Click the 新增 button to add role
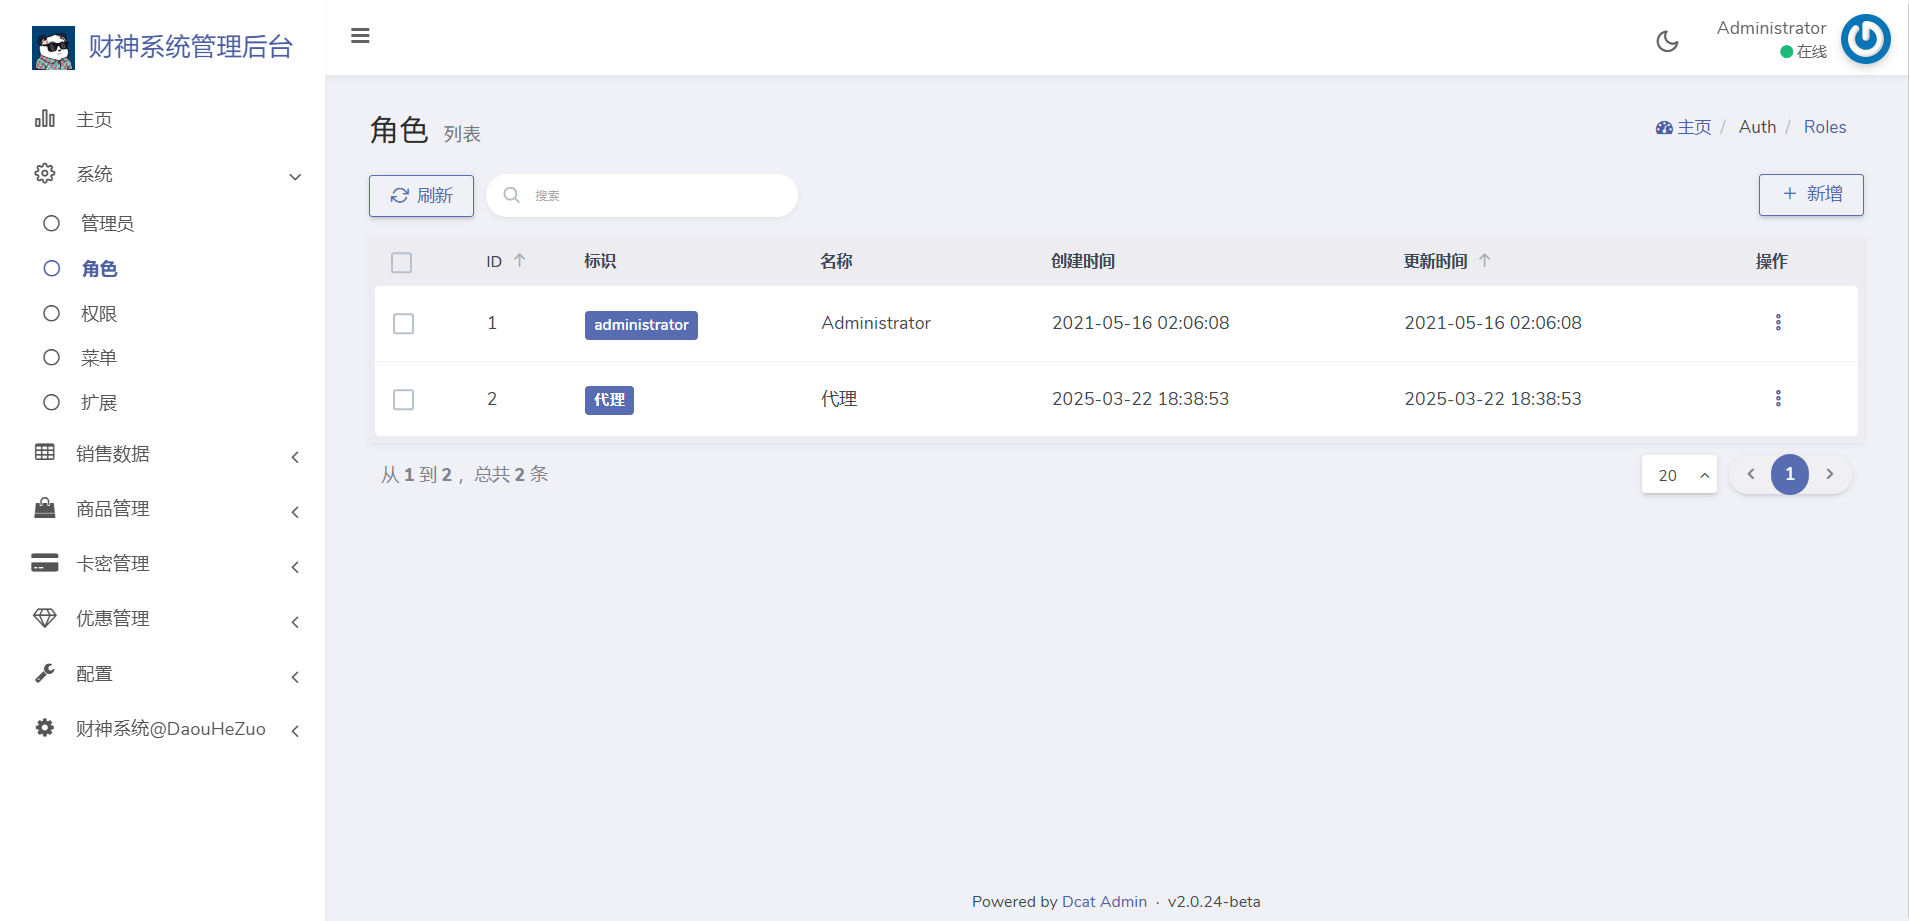1909x921 pixels. point(1810,194)
